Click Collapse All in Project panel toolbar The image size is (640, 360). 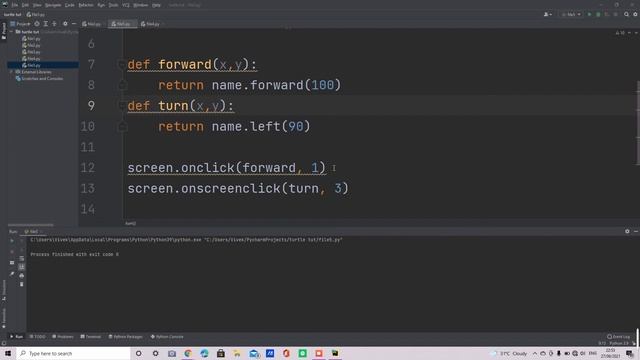pyautogui.click(x=54, y=24)
